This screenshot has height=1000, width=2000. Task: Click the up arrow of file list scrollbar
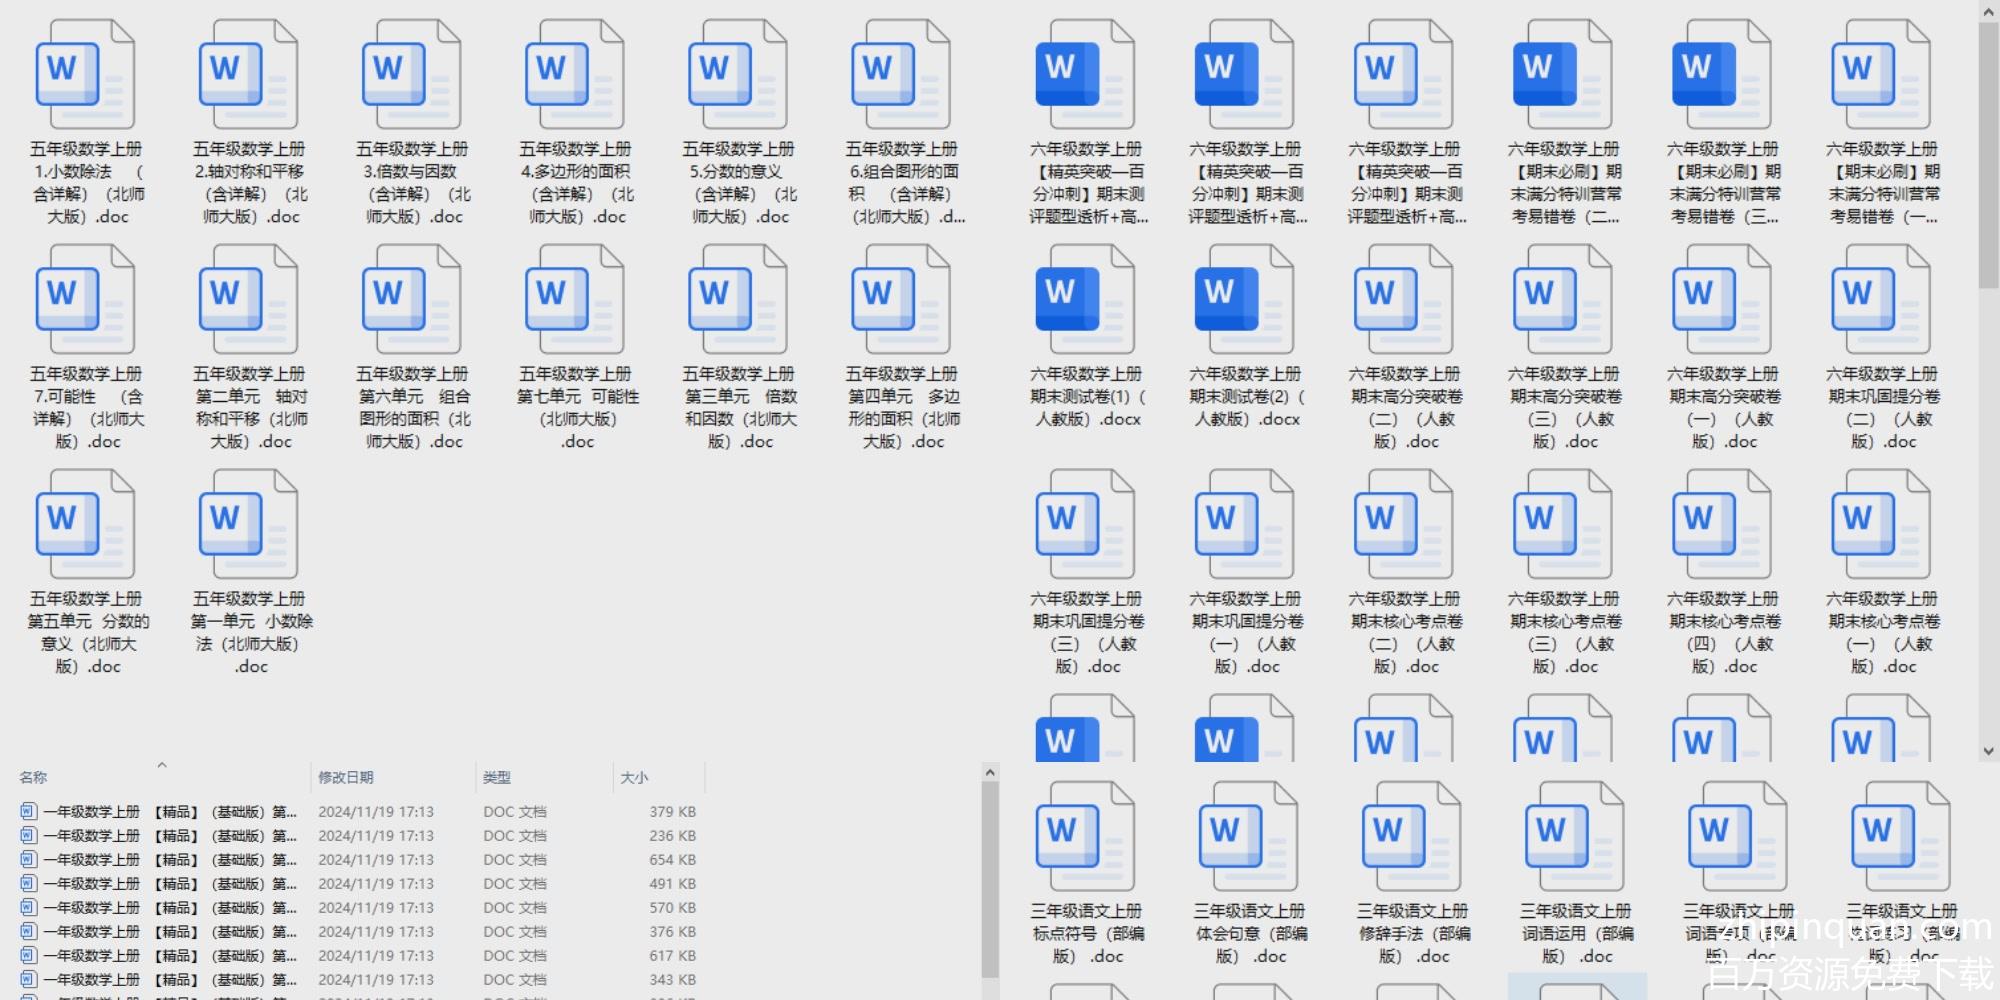(x=990, y=773)
